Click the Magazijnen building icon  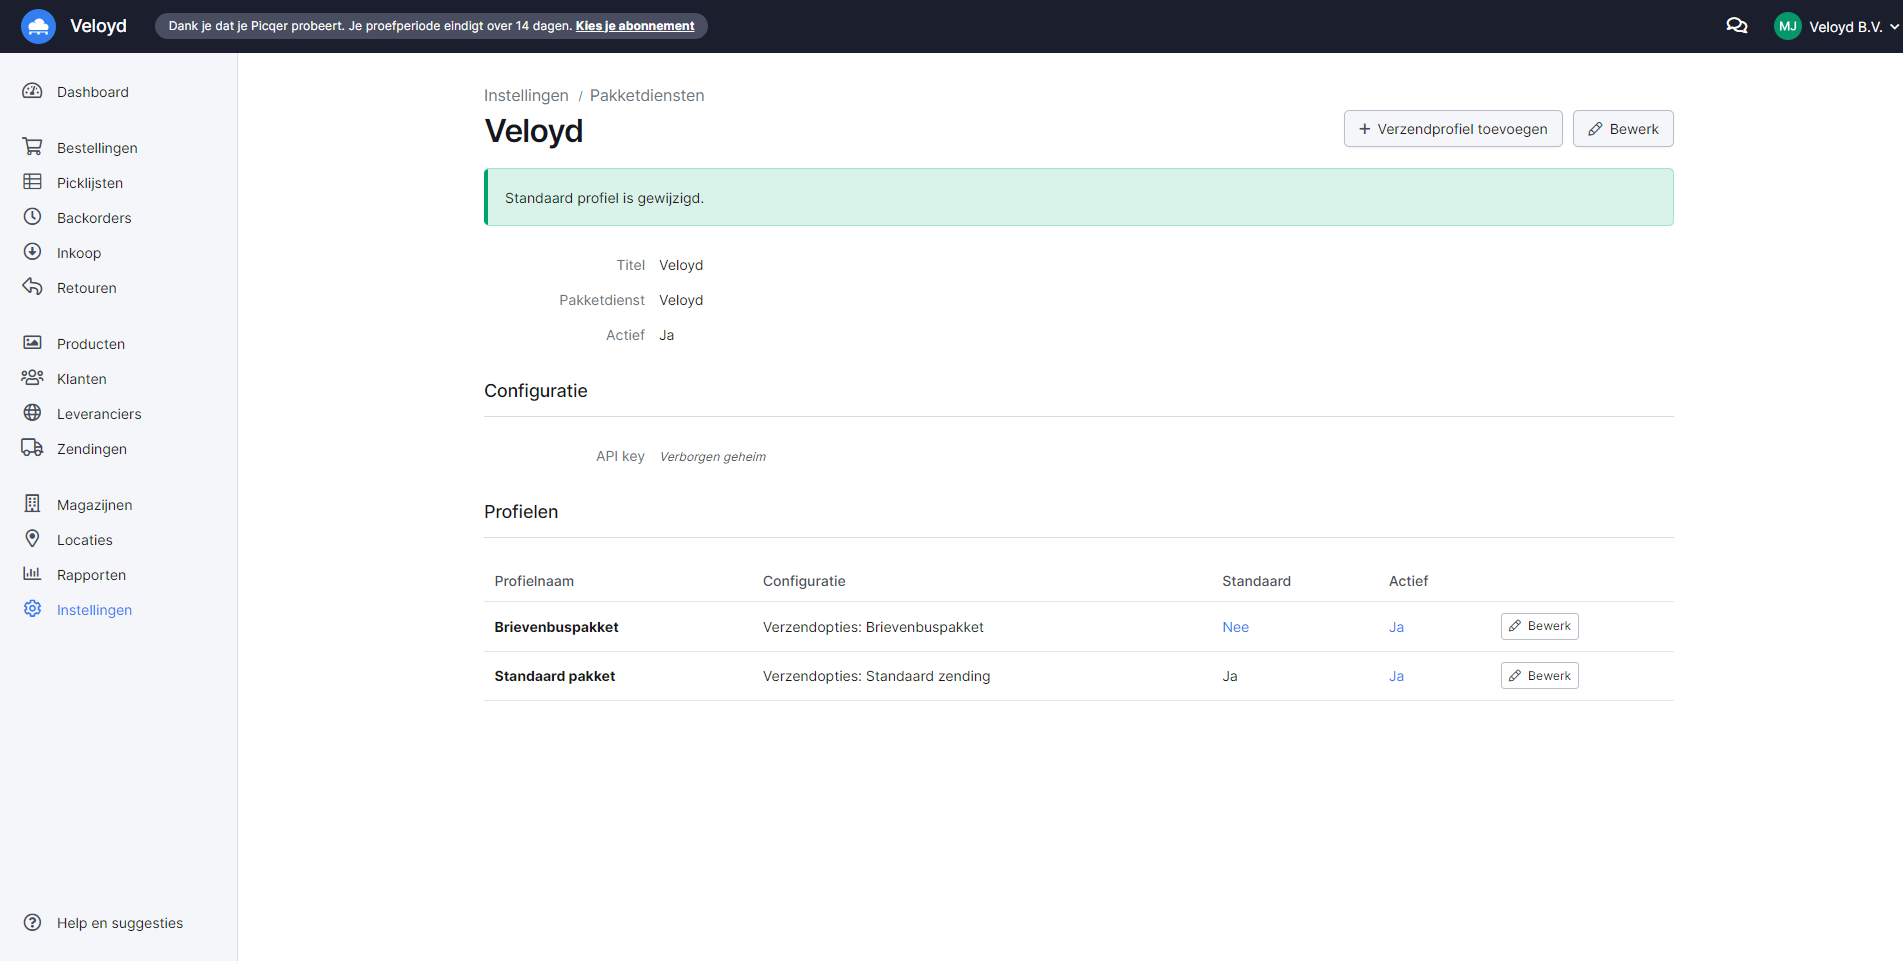[x=32, y=504]
